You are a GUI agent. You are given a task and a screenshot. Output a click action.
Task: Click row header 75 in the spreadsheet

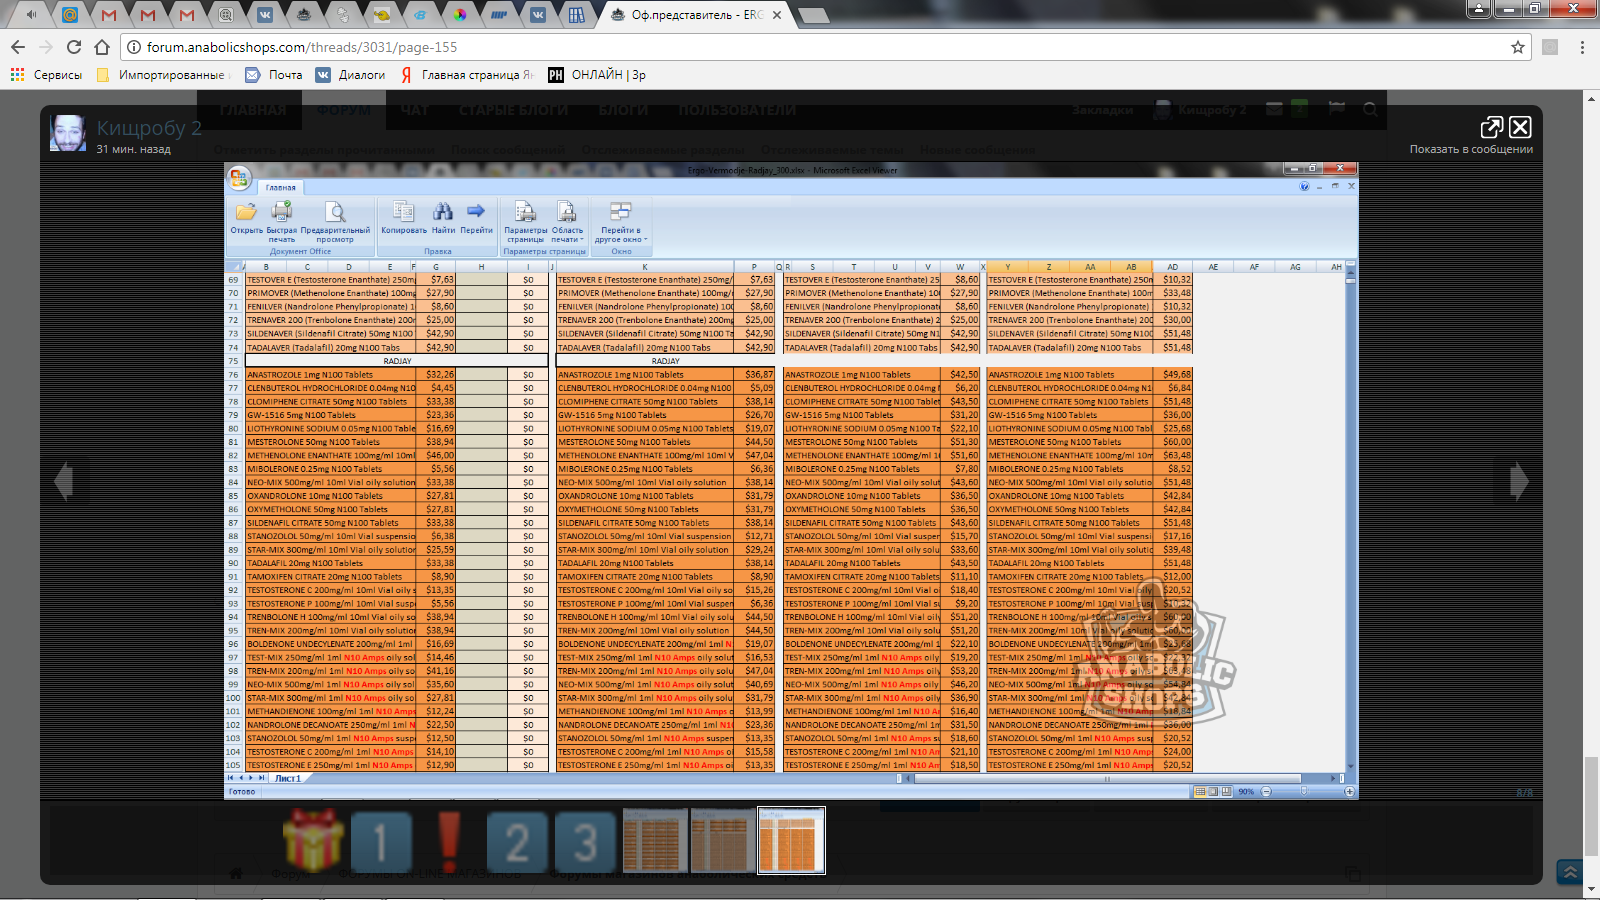point(234,361)
